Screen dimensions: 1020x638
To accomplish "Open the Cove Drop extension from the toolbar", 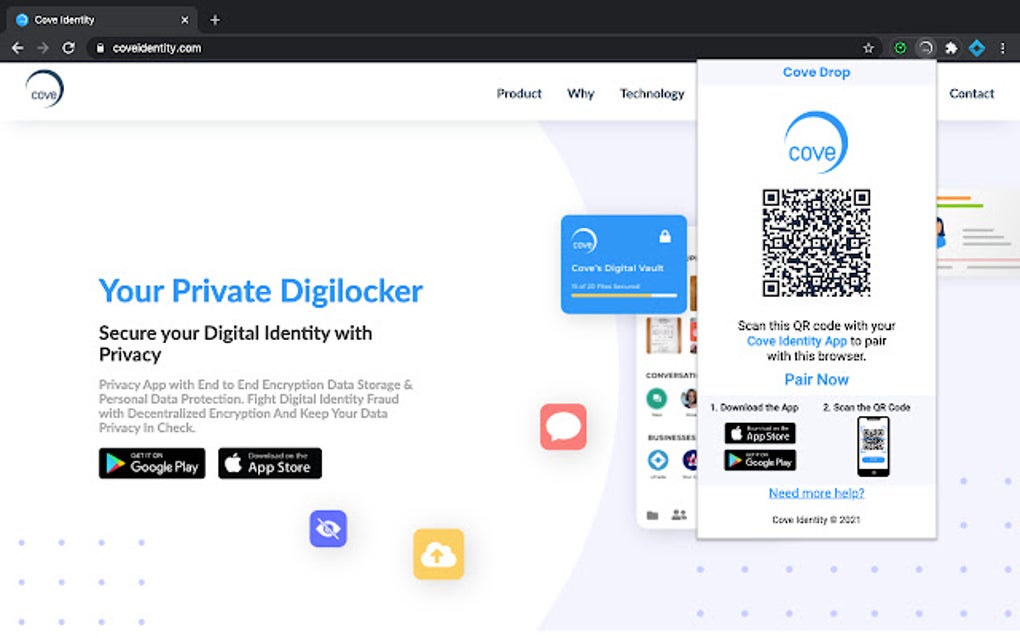I will [927, 47].
